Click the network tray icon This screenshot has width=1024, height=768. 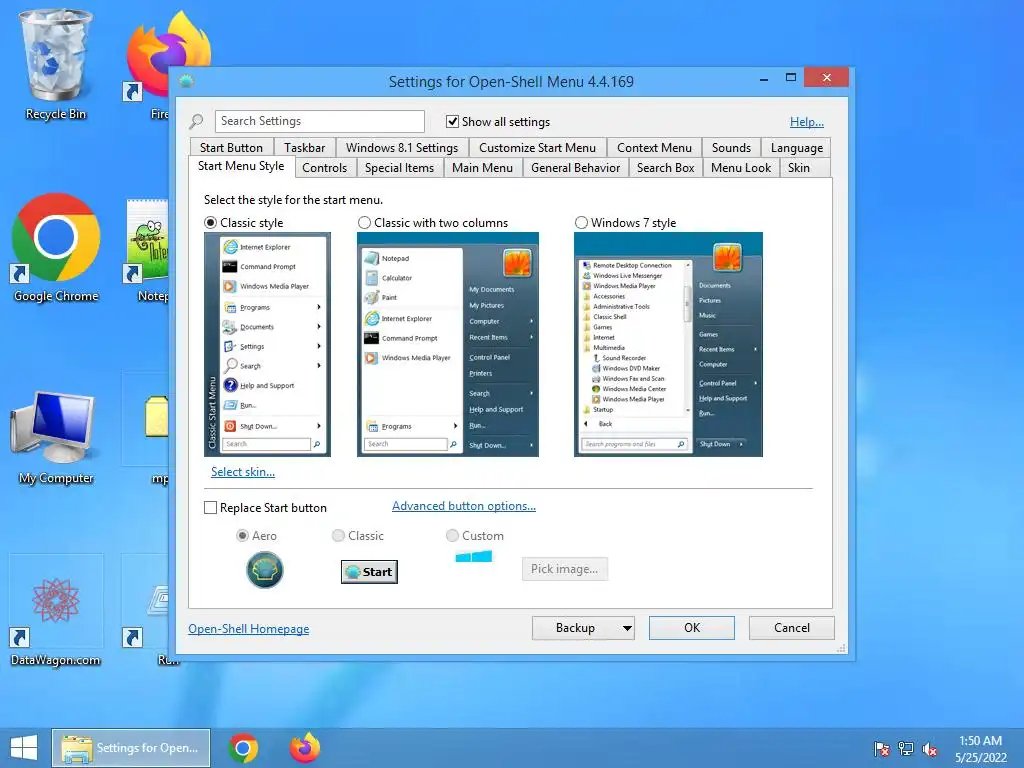click(906, 749)
